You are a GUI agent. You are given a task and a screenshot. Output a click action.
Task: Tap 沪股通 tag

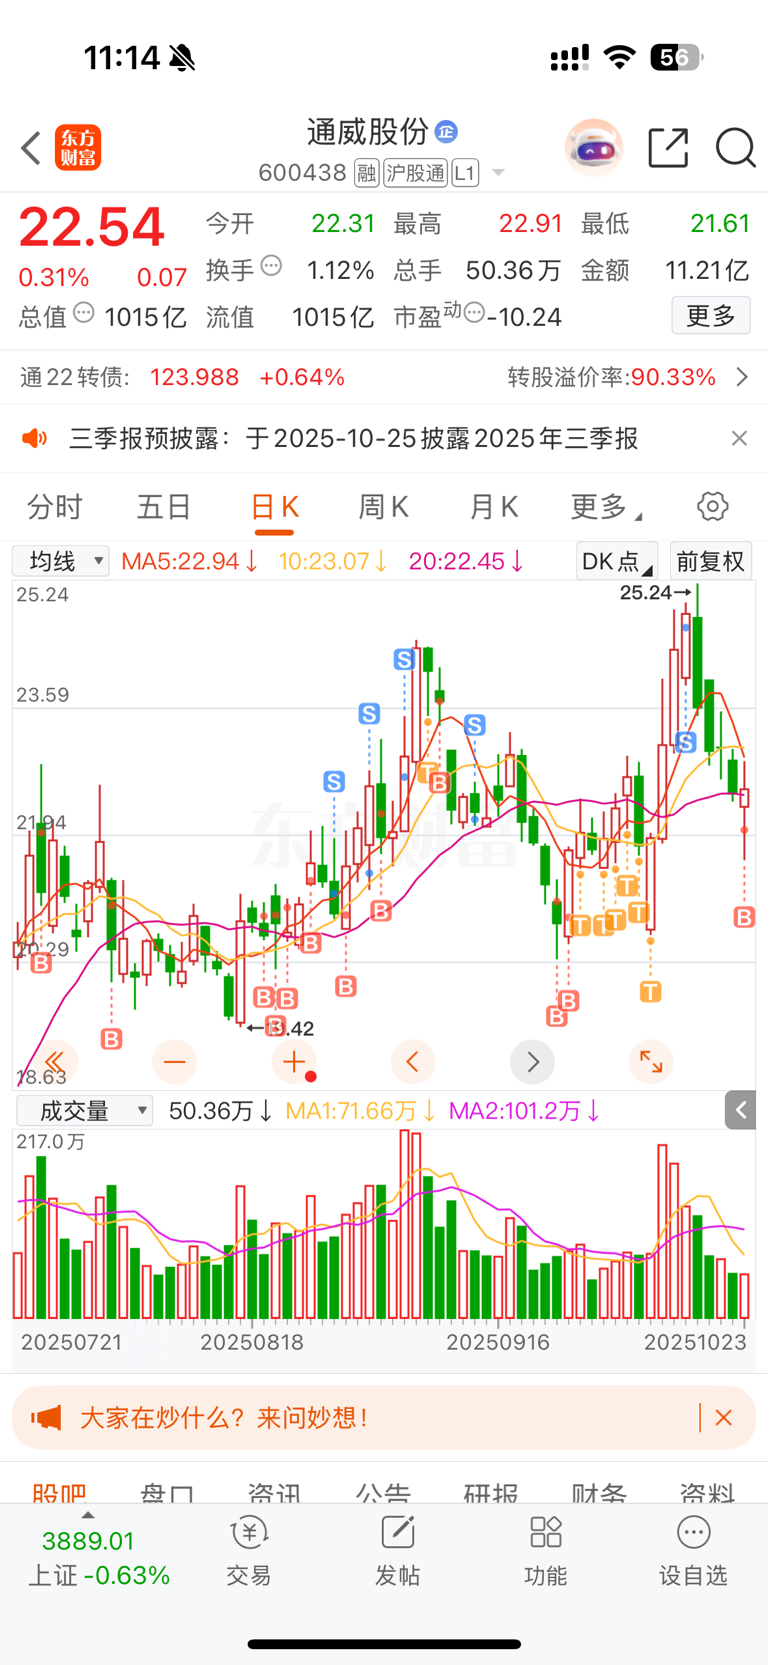click(415, 173)
